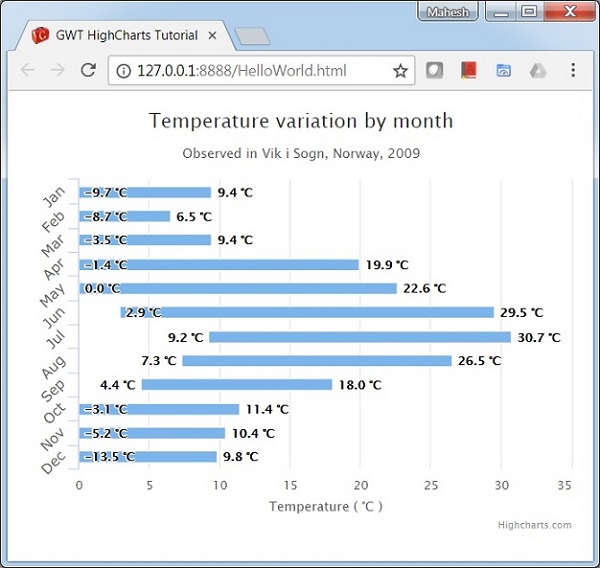Open the Chrome three-dot menu
The image size is (600, 568).
point(573,71)
